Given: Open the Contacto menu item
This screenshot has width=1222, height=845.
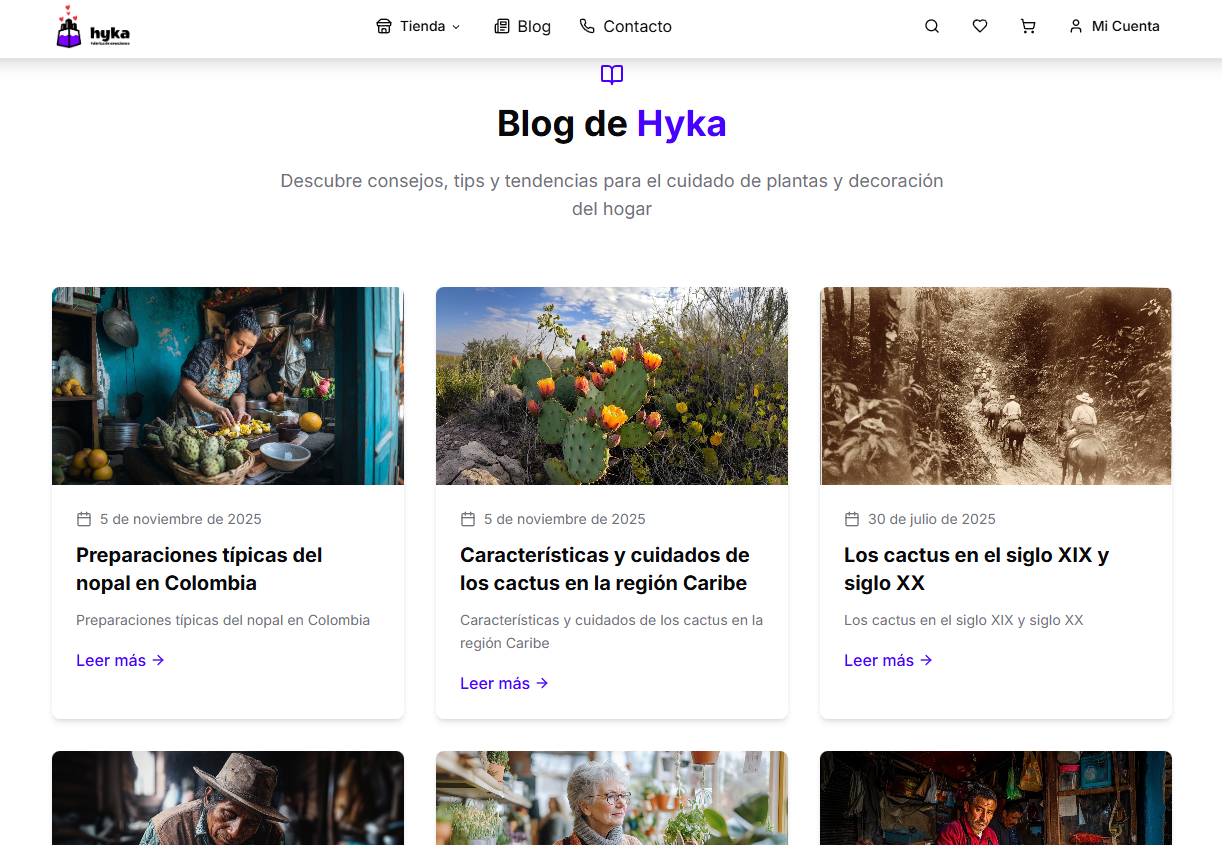Looking at the screenshot, I should coord(626,26).
